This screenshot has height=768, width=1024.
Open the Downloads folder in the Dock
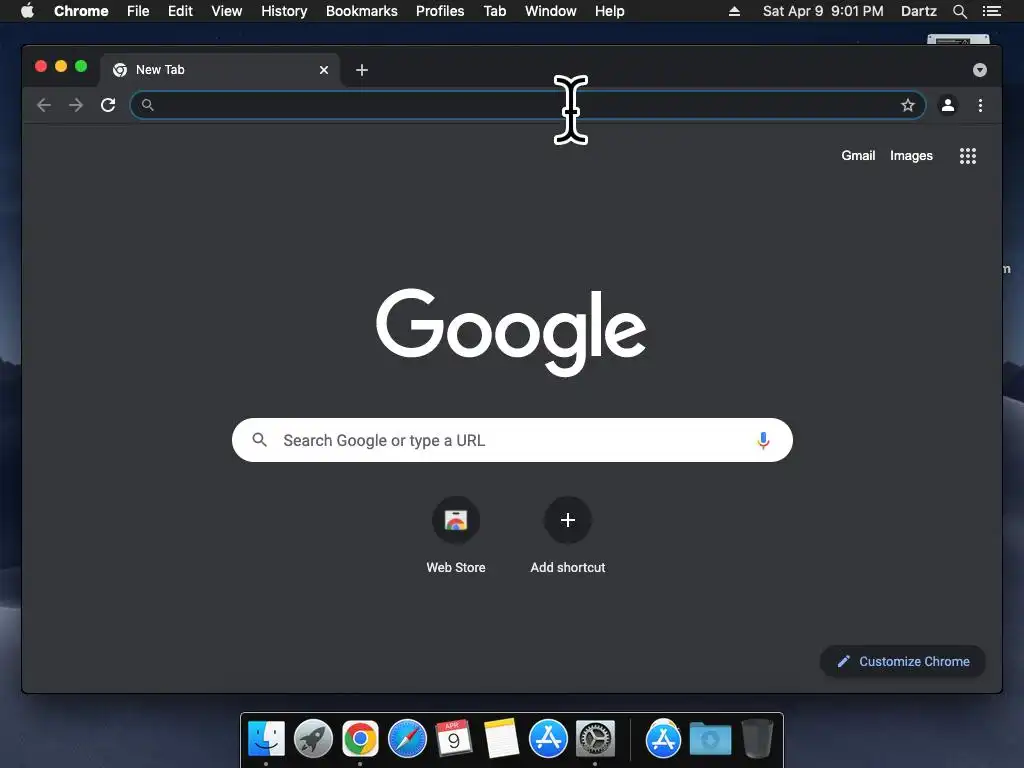coord(711,739)
